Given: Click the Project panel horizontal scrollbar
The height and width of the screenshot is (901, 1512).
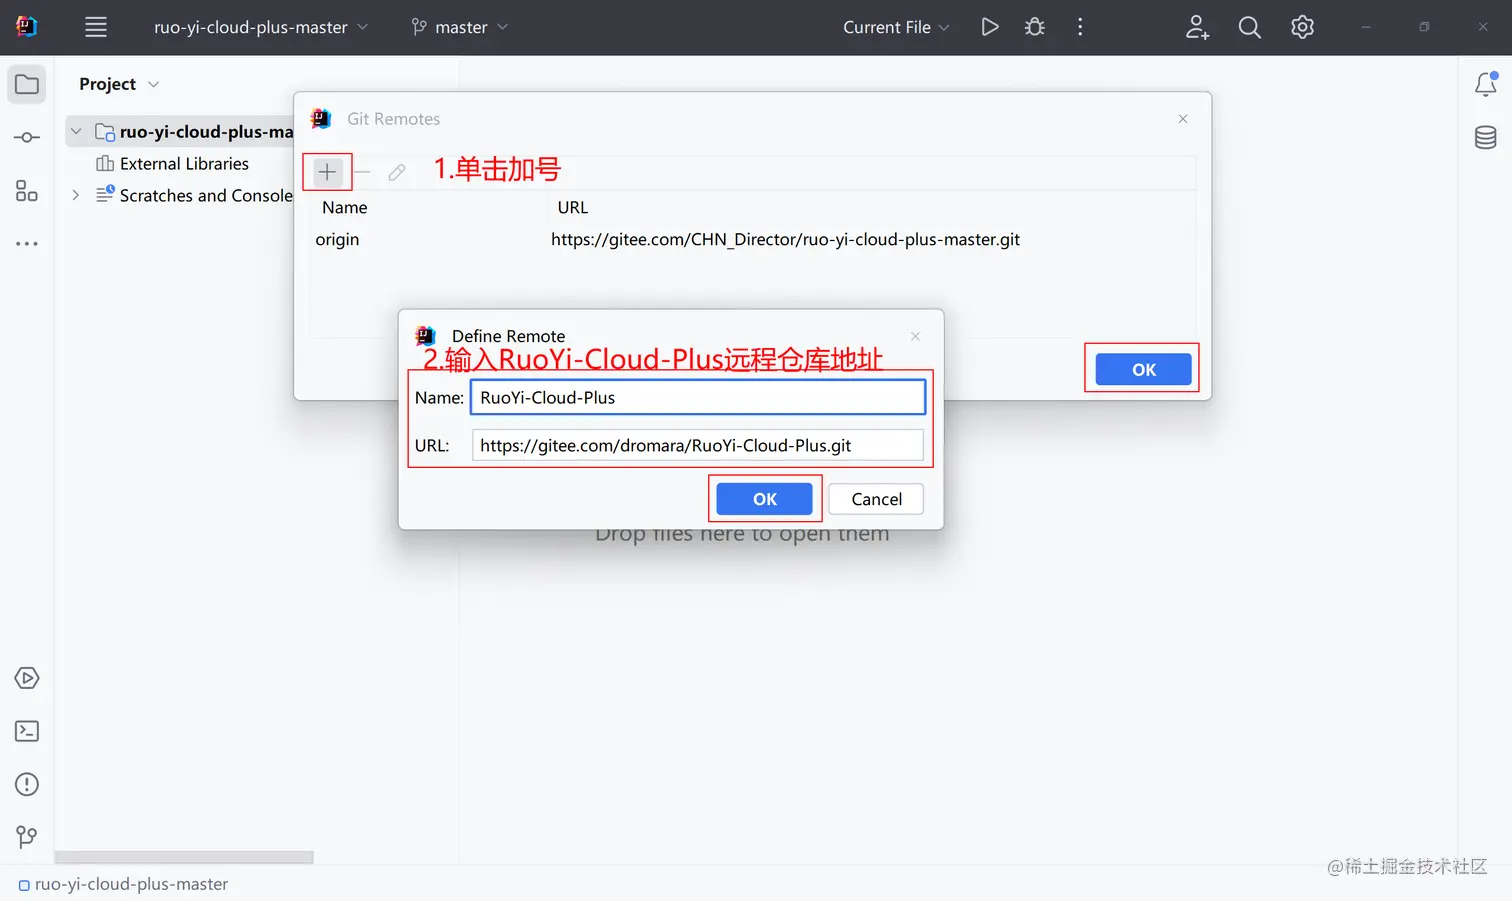Looking at the screenshot, I should 184,857.
